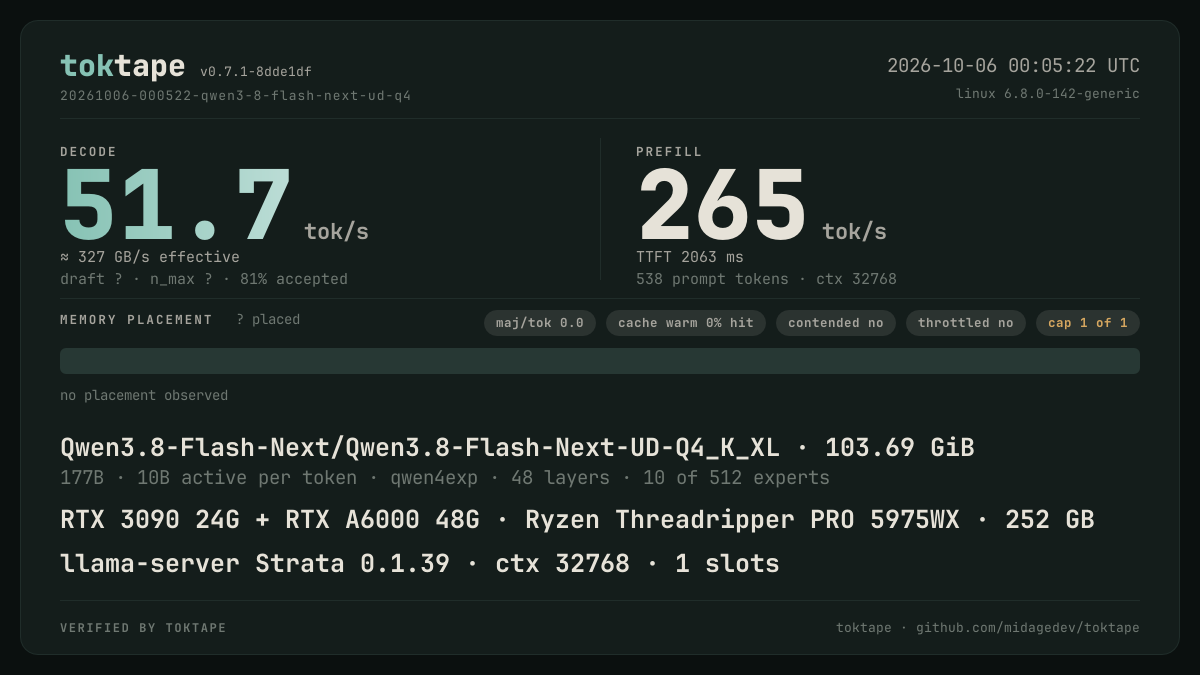1200x675 pixels.
Task: Click the PREFILL section label
Action: pos(669,152)
